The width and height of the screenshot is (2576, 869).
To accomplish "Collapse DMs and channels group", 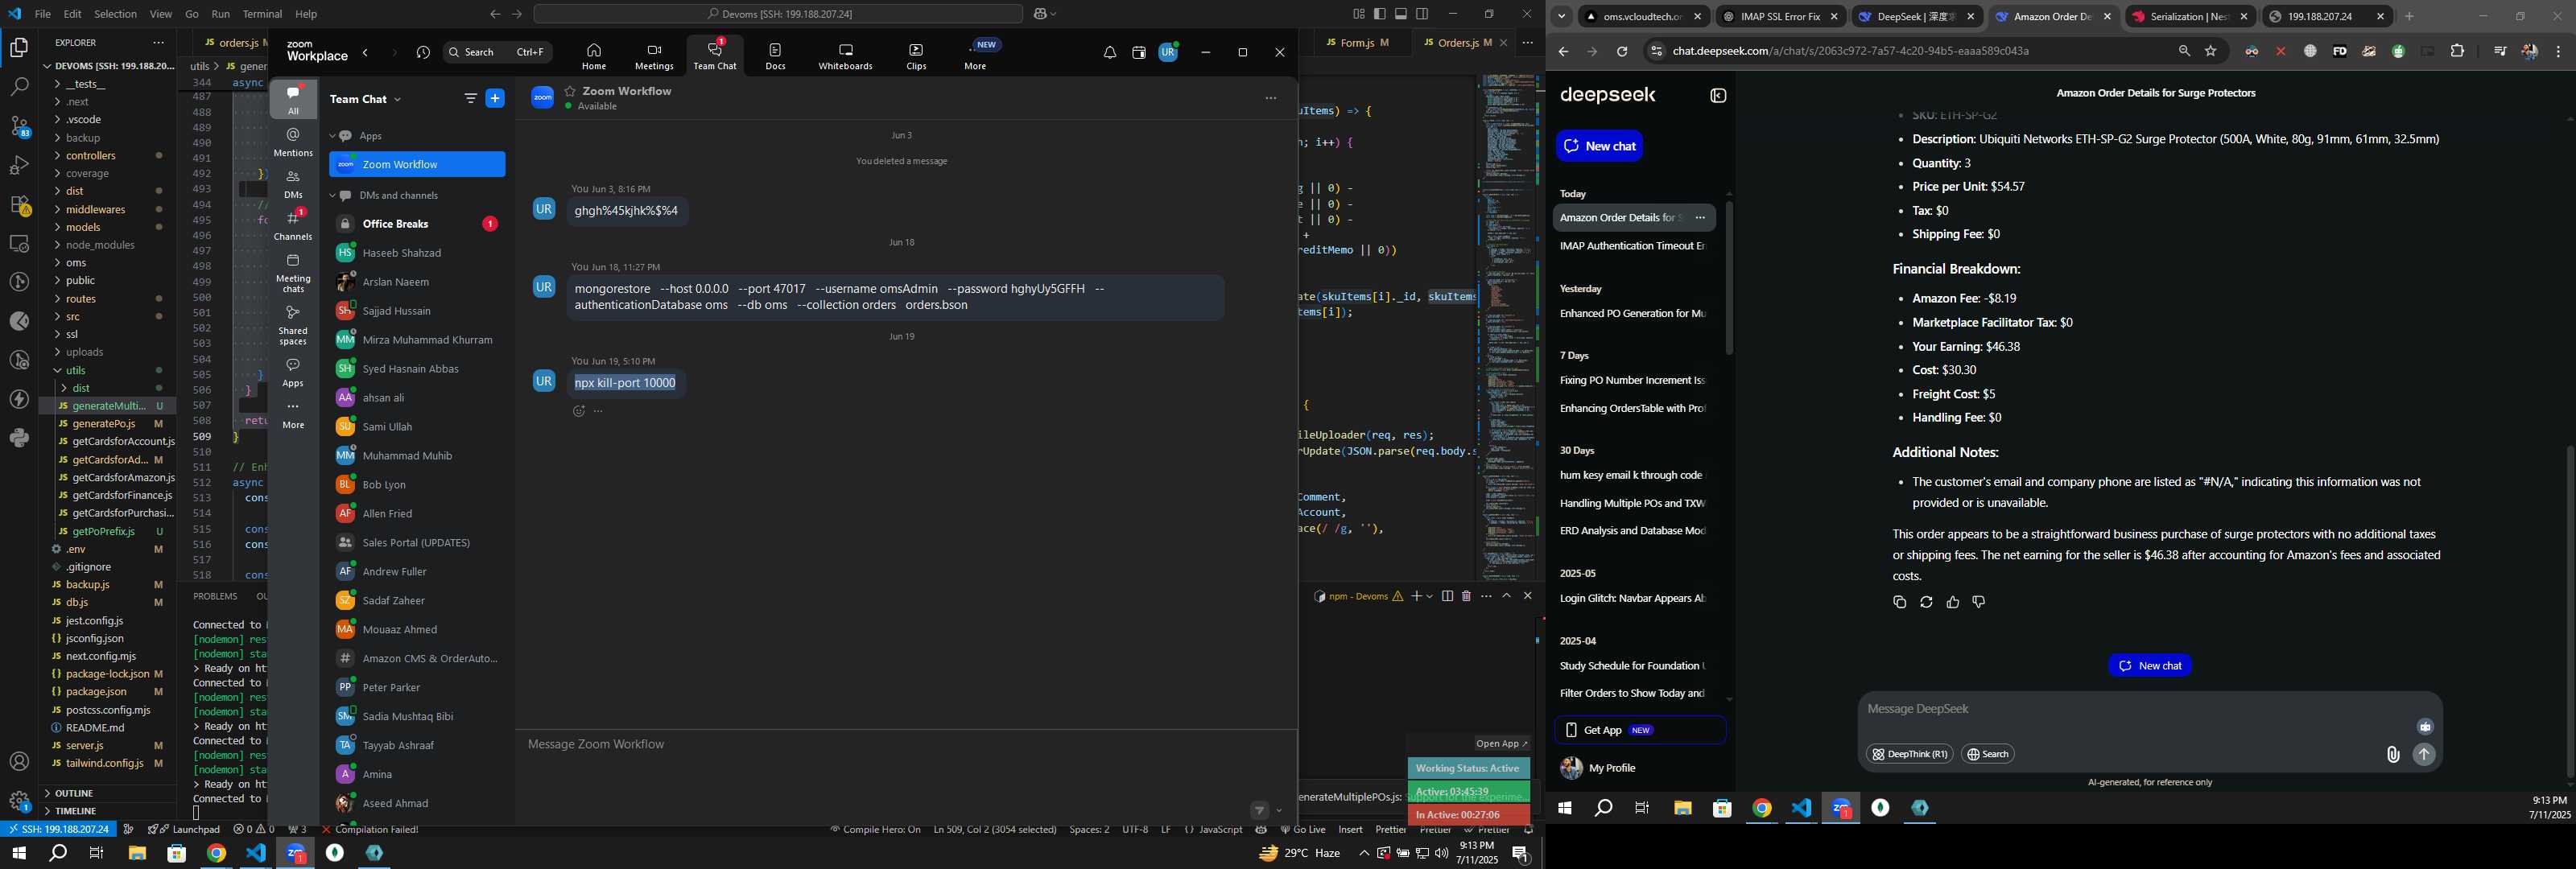I will pos(333,195).
